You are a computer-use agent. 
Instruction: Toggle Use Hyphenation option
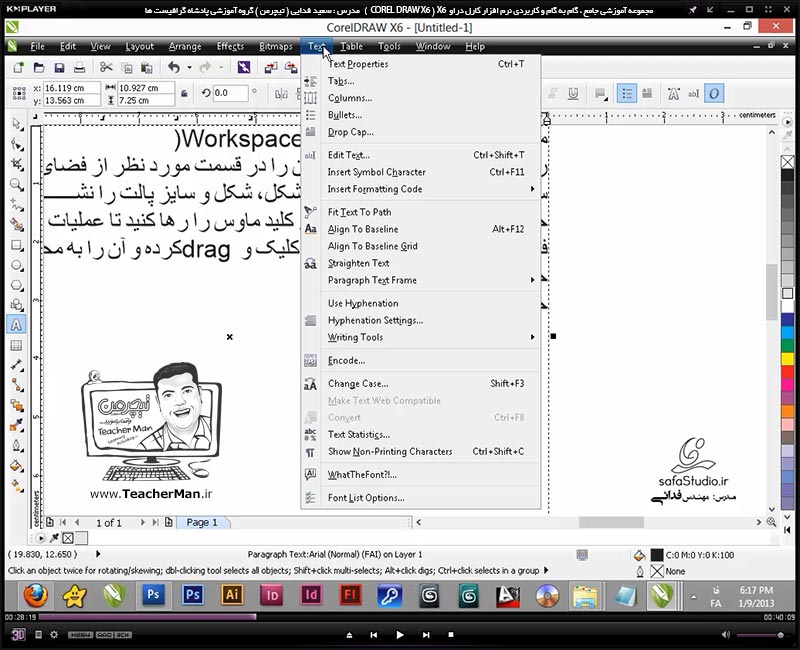(x=421, y=303)
